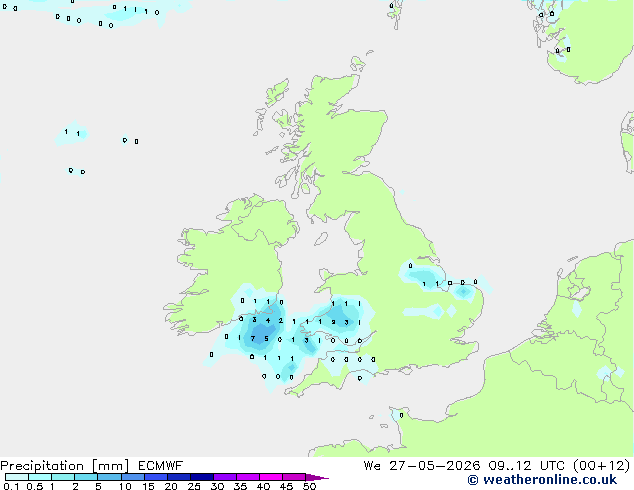Click the precipitation value 7 off Ireland

(253, 338)
